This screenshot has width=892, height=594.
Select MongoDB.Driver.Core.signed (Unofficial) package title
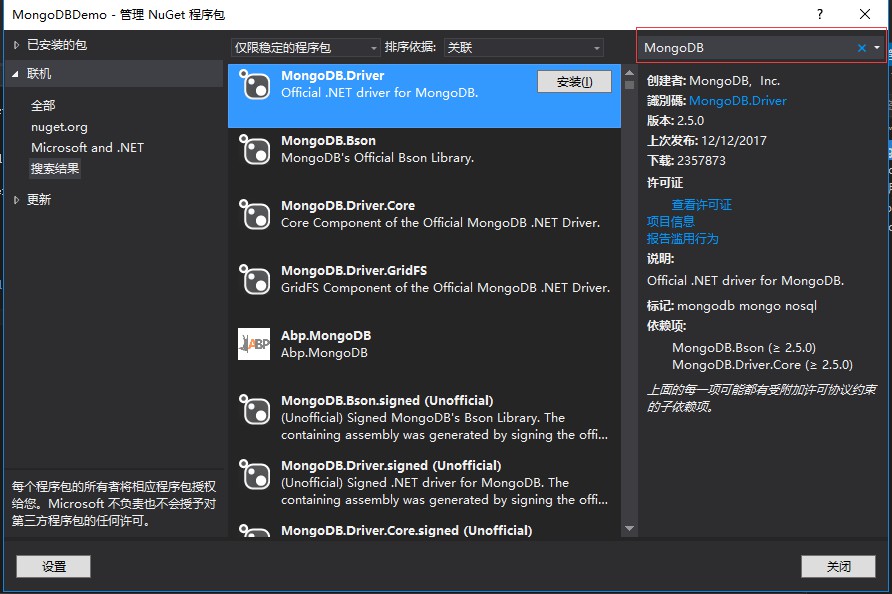(x=407, y=530)
